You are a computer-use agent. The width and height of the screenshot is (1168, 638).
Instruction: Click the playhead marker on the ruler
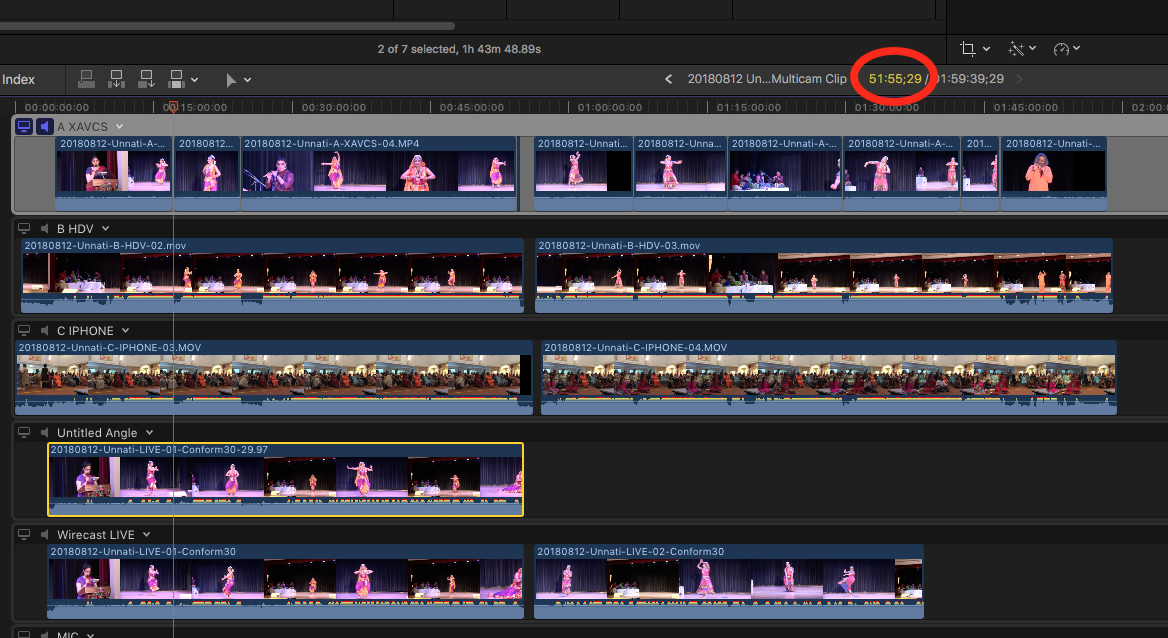[x=172, y=106]
